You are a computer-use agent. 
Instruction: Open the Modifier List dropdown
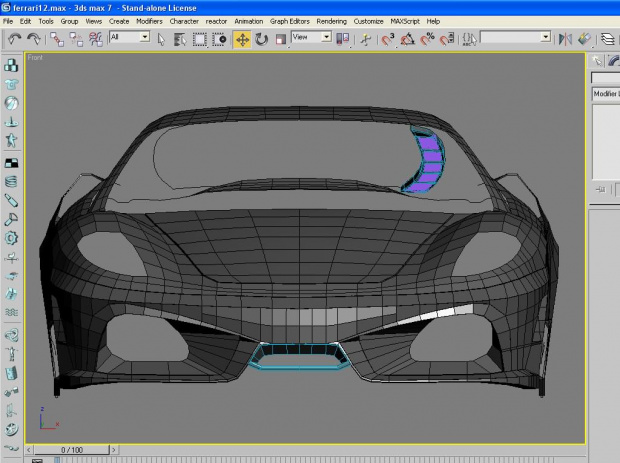coord(606,94)
